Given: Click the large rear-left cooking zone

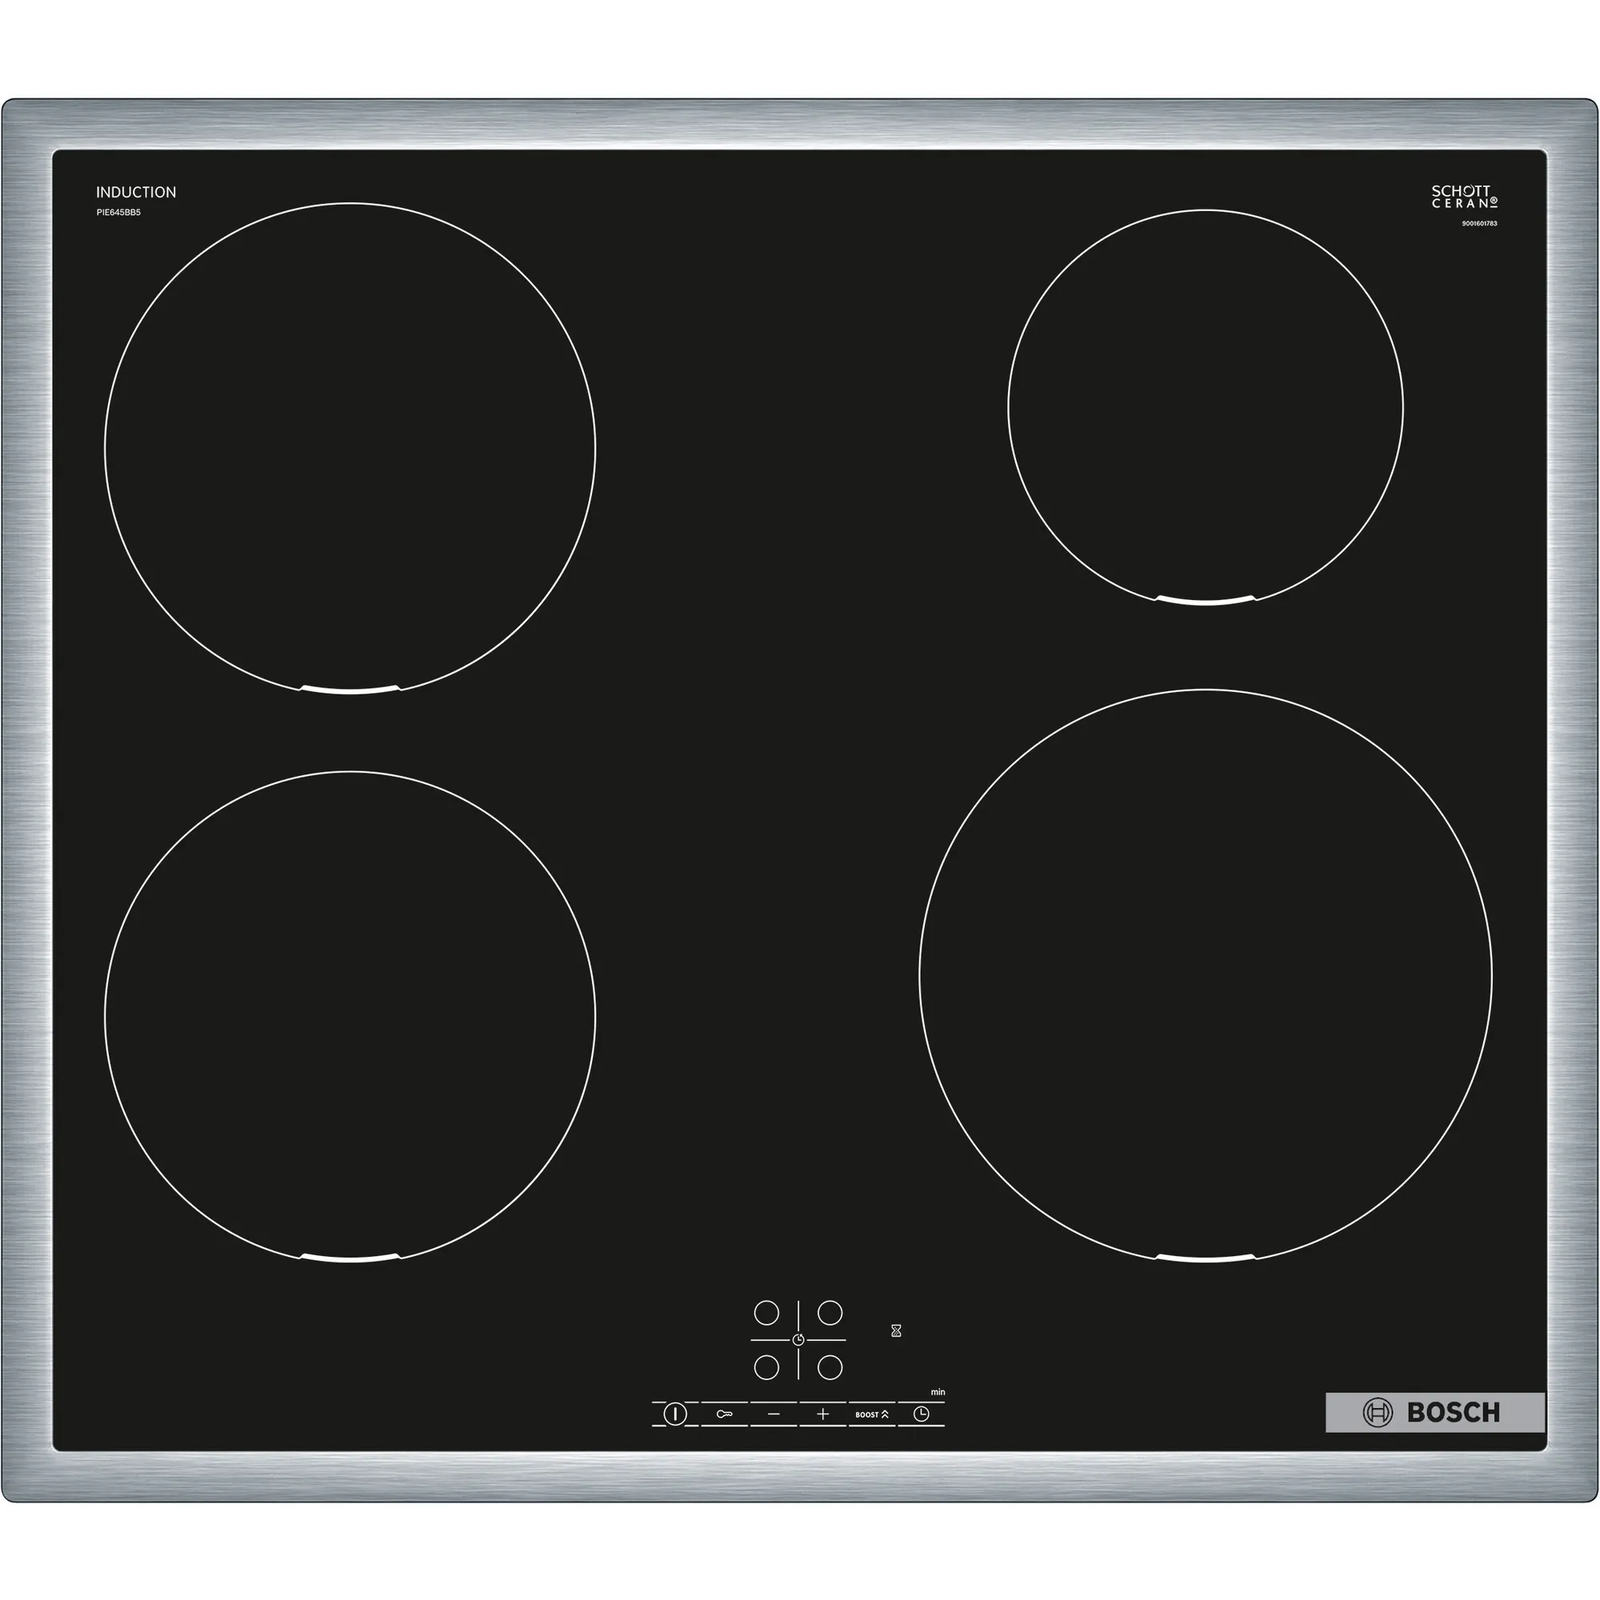Looking at the screenshot, I should pyautogui.click(x=350, y=447).
